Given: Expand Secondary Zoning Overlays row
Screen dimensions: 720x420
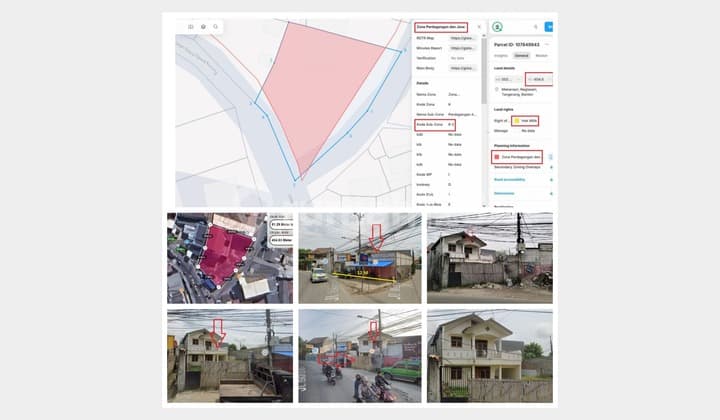Looking at the screenshot, I should (550, 167).
